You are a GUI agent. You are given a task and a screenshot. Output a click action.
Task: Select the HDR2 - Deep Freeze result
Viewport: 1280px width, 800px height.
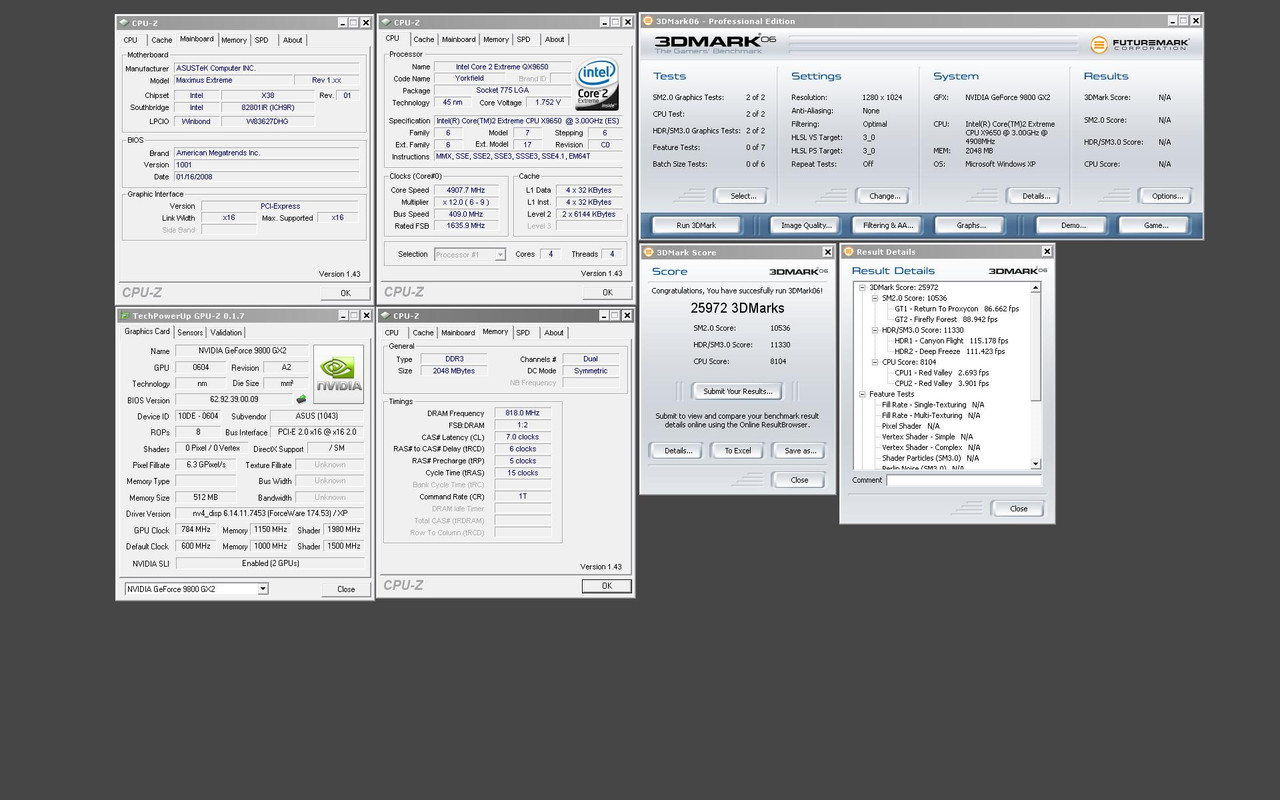[949, 351]
